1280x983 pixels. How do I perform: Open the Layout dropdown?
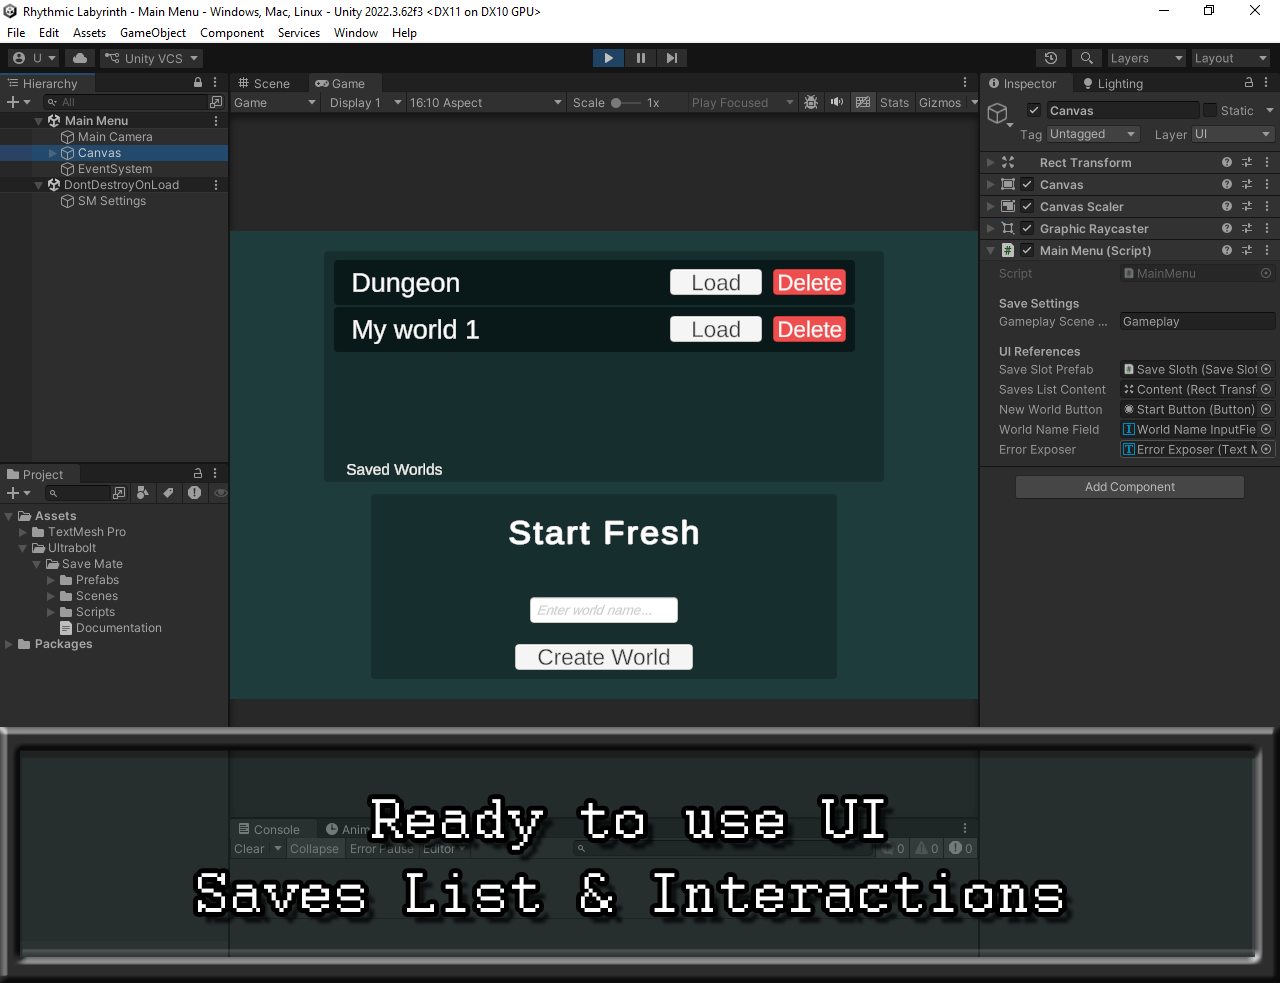[x=1230, y=58]
